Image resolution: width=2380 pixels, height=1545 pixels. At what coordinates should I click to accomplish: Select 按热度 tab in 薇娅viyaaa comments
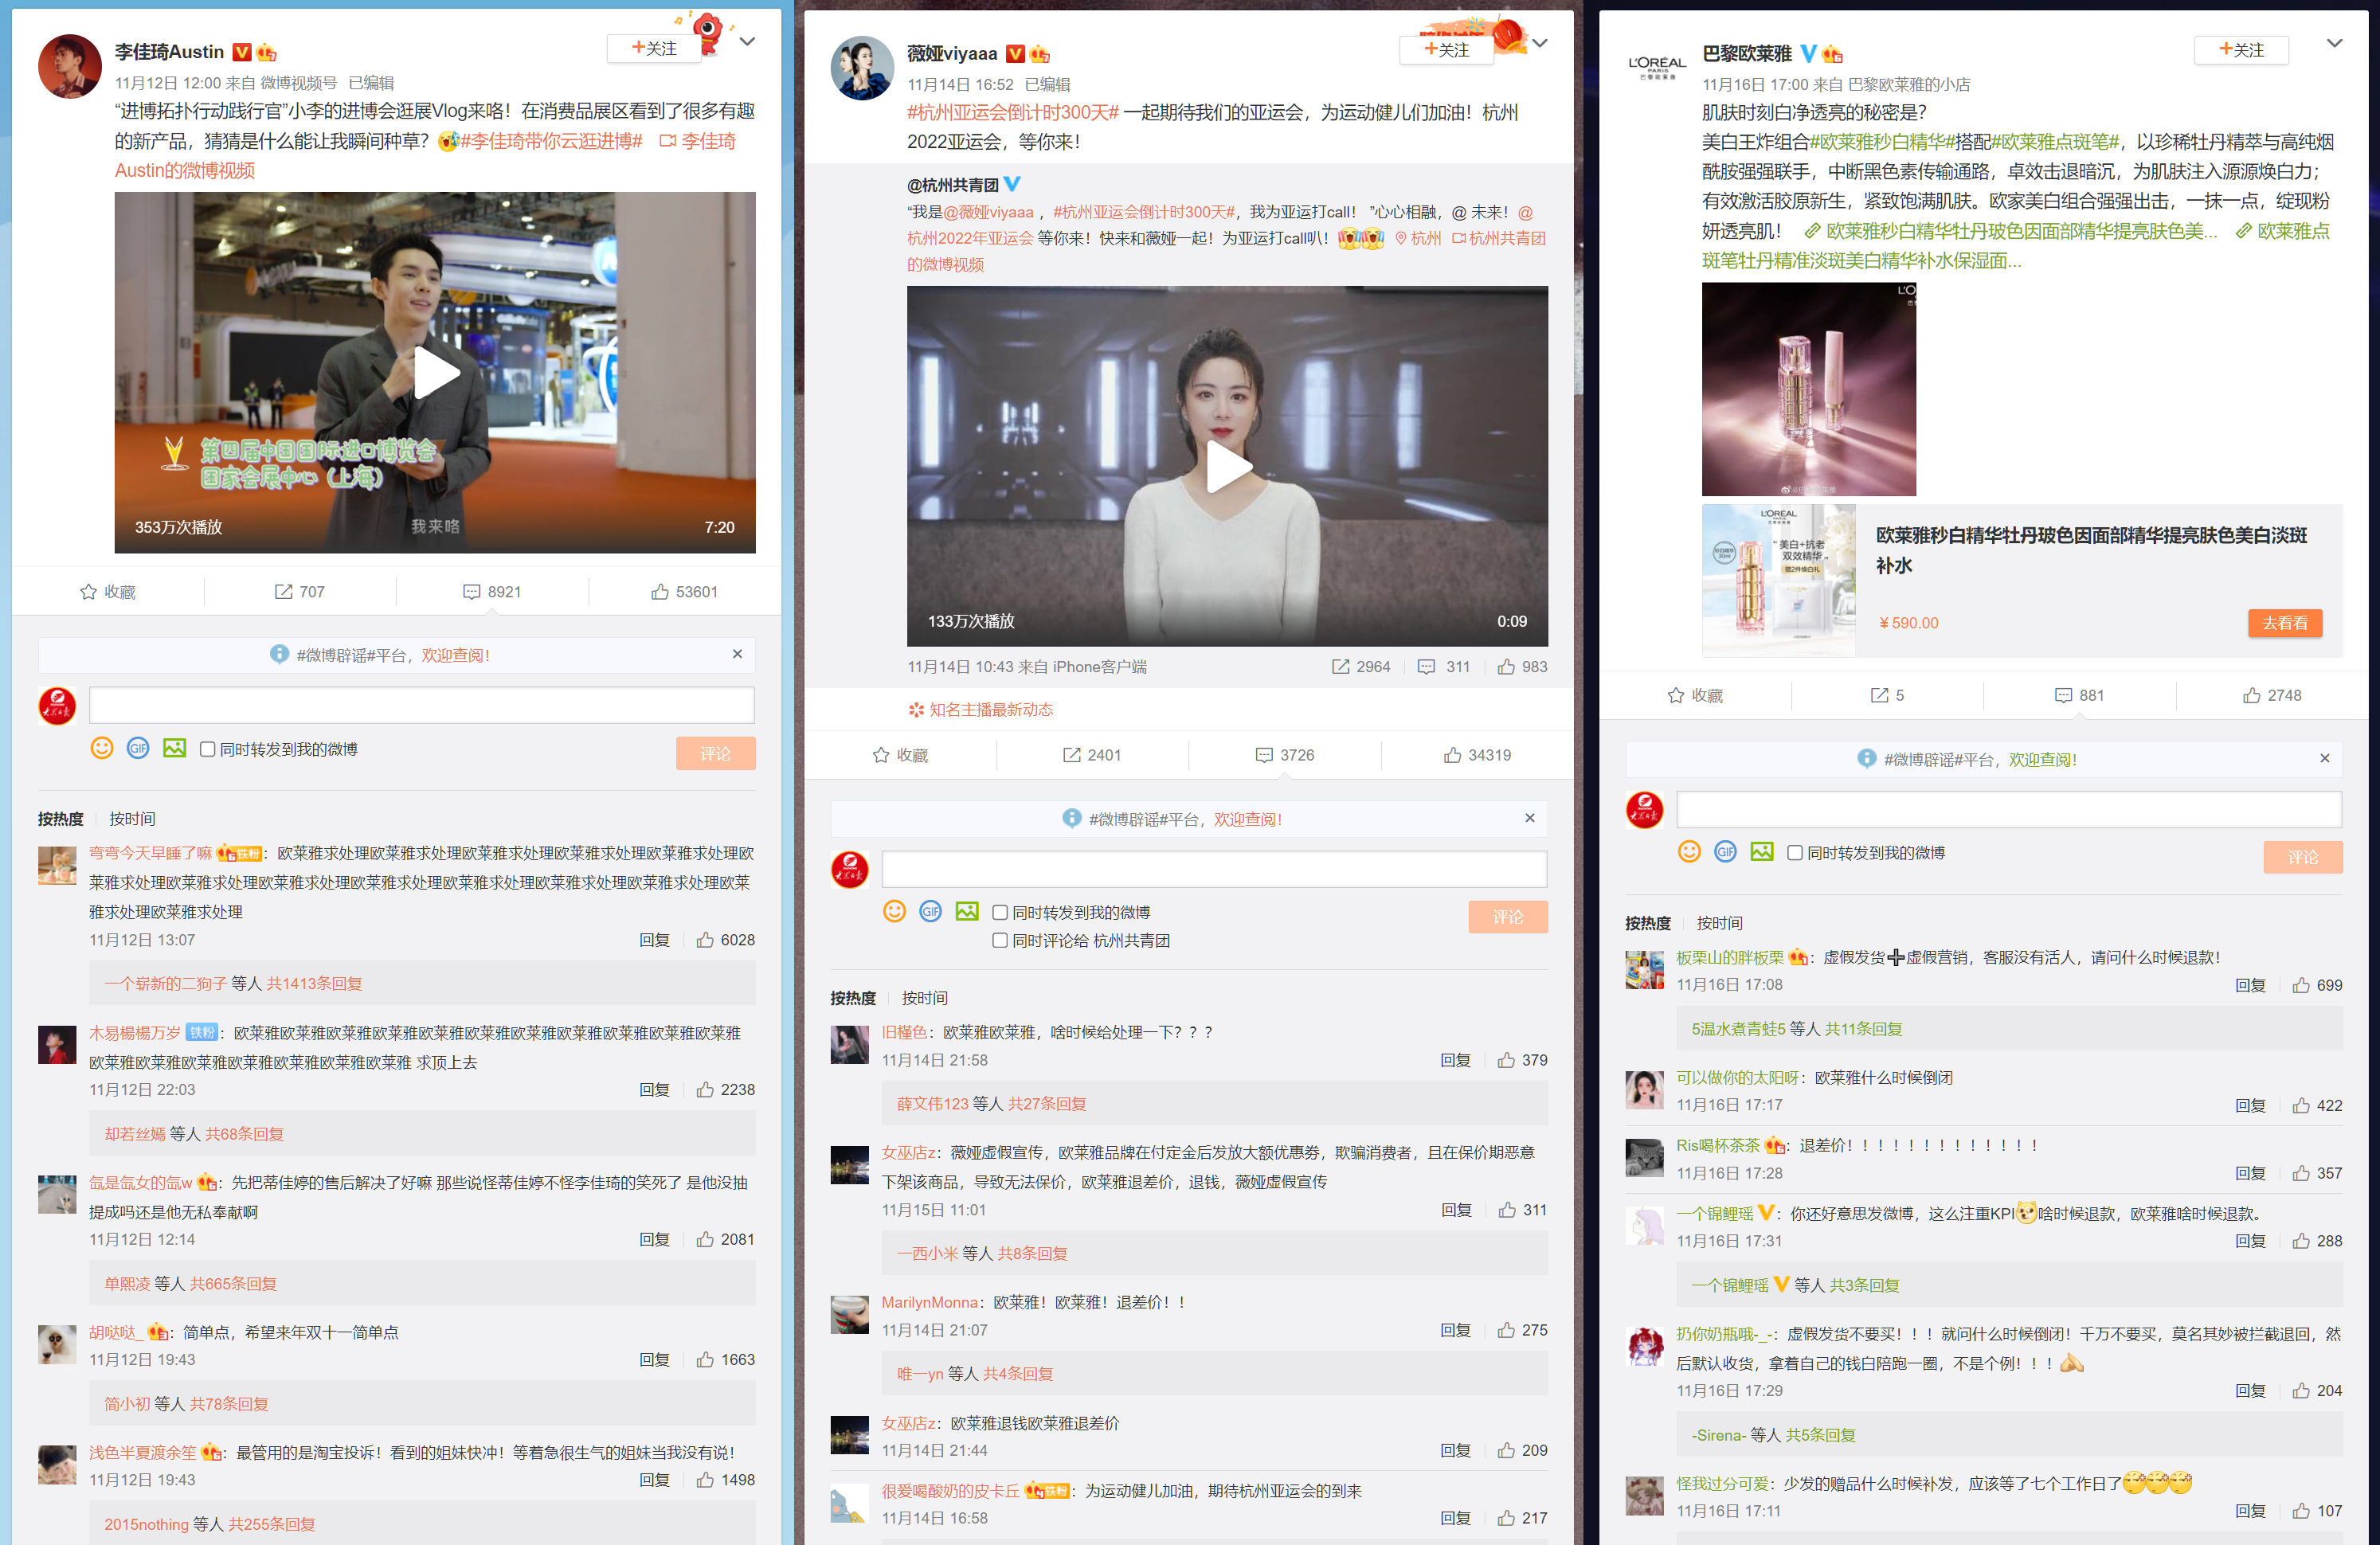[852, 998]
